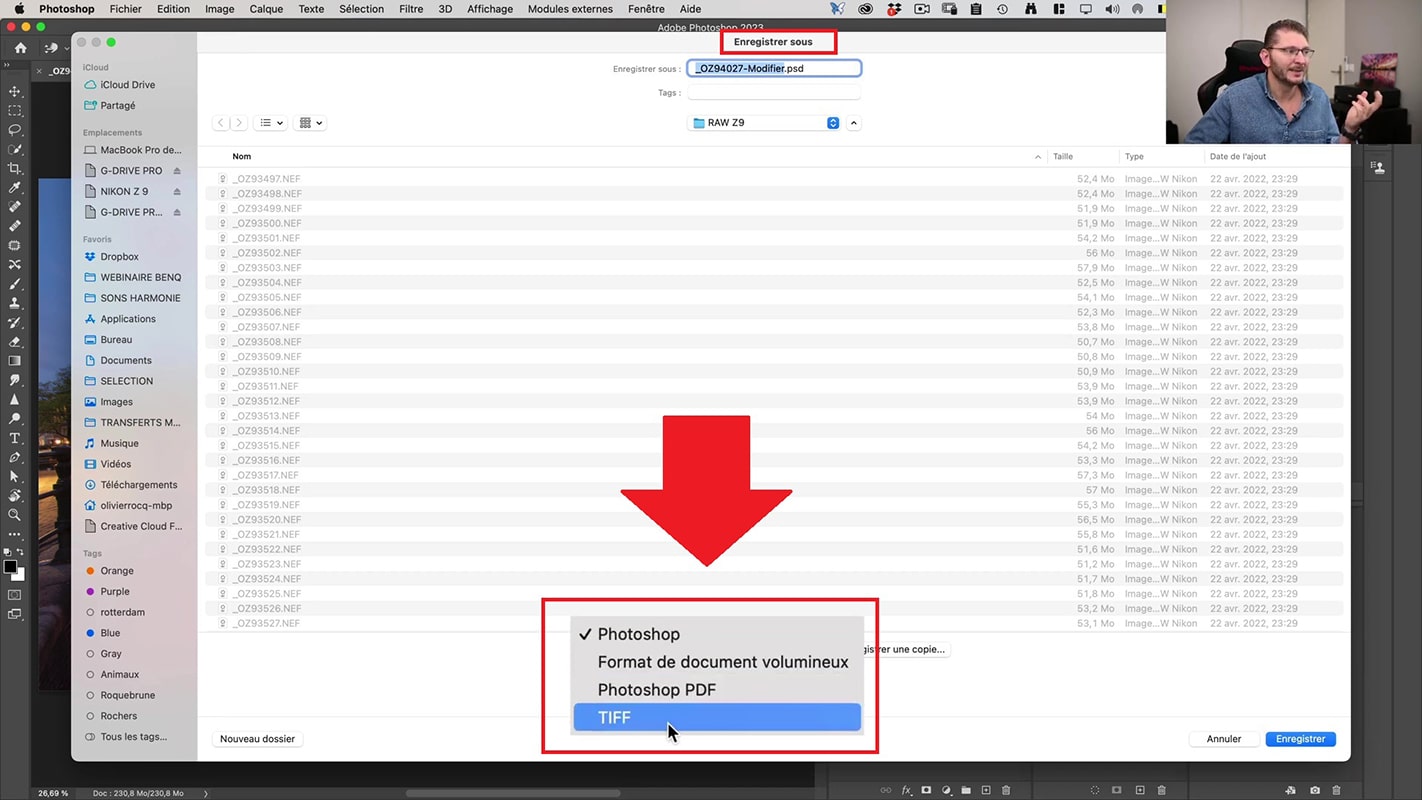This screenshot has height=800, width=1422.
Task: Click the file name input field
Action: (774, 69)
